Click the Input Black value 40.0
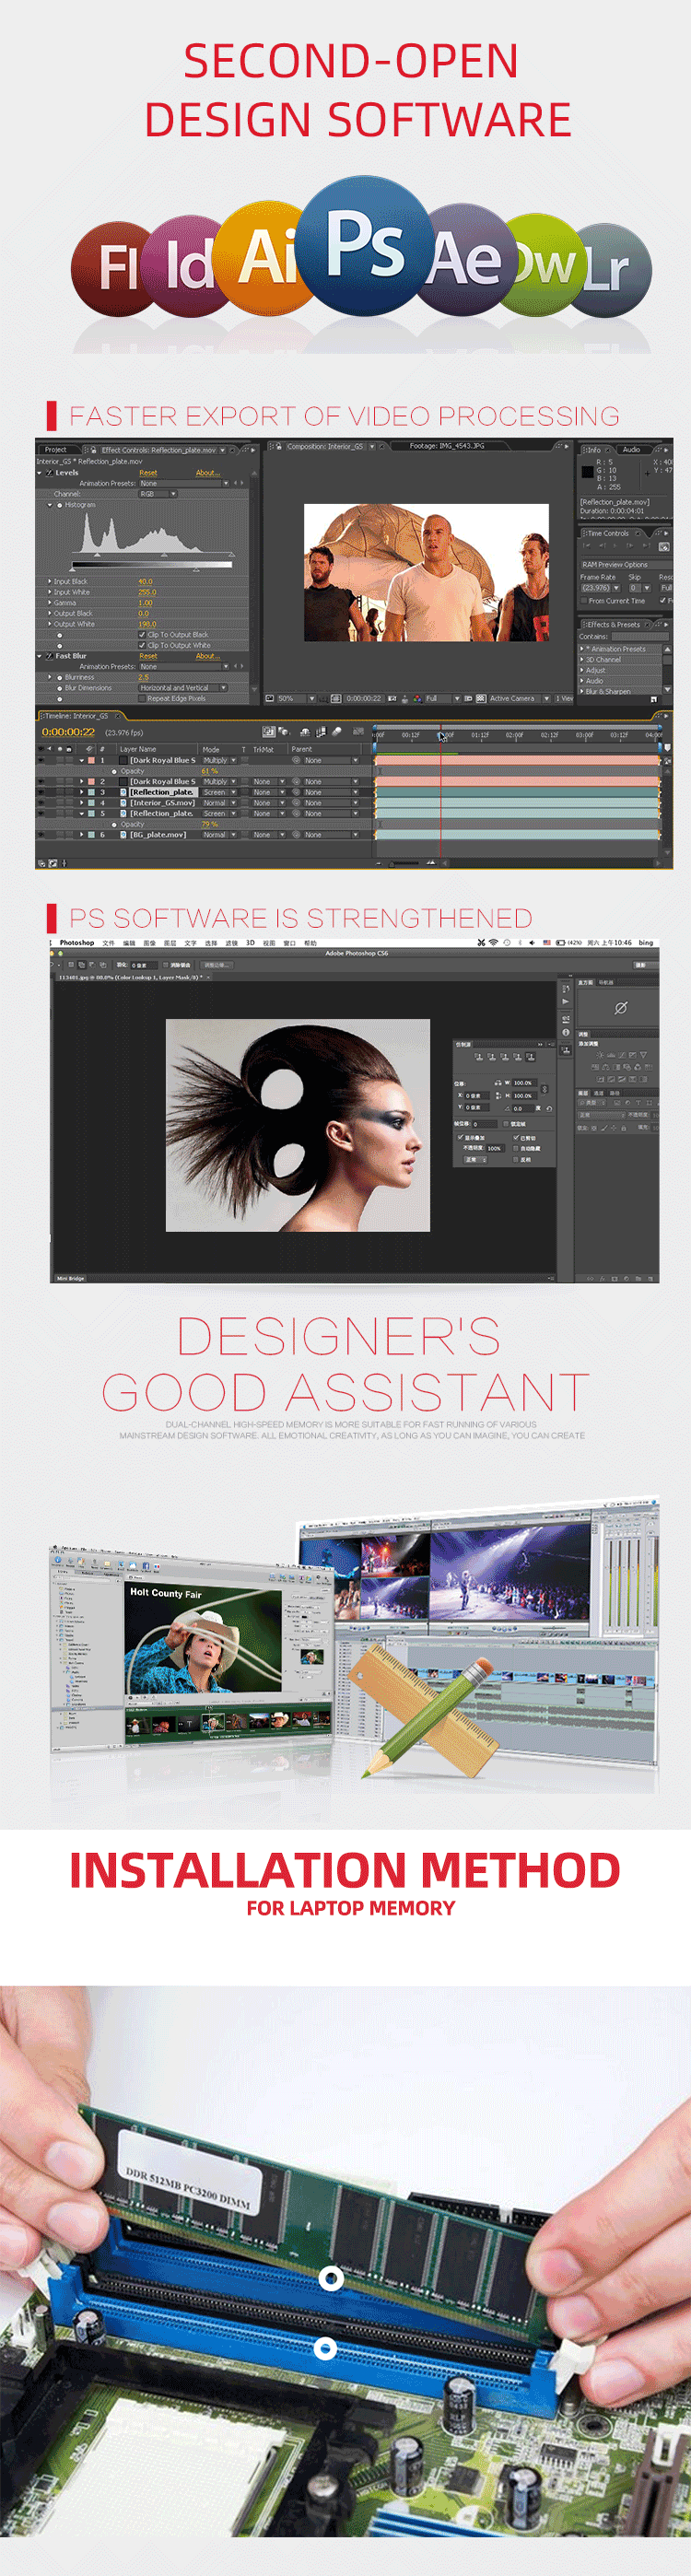 [x=146, y=581]
